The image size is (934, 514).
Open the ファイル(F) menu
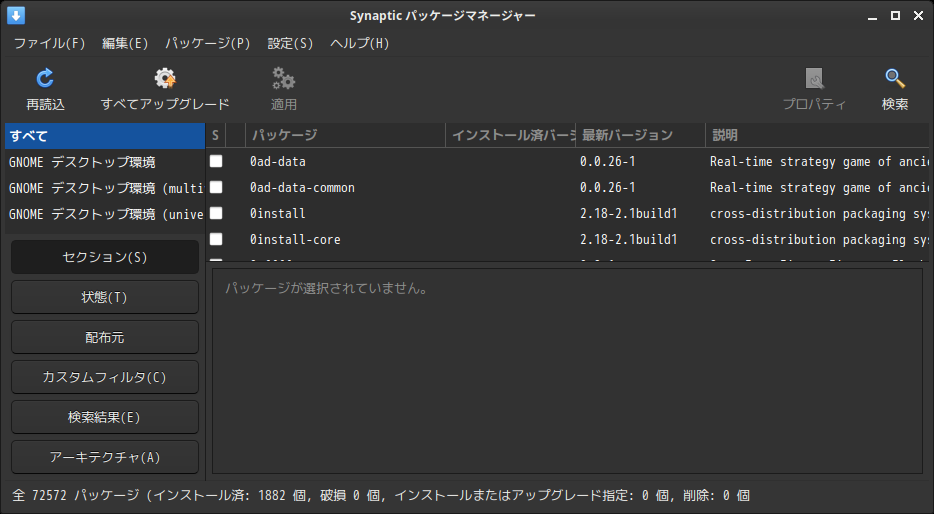pyautogui.click(x=49, y=43)
